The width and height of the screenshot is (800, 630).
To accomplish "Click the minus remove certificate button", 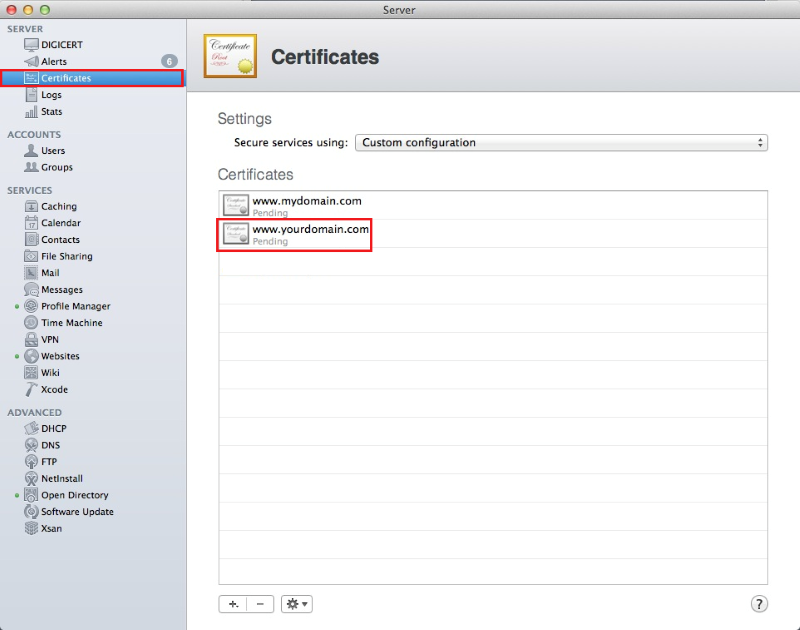I will pos(260,604).
